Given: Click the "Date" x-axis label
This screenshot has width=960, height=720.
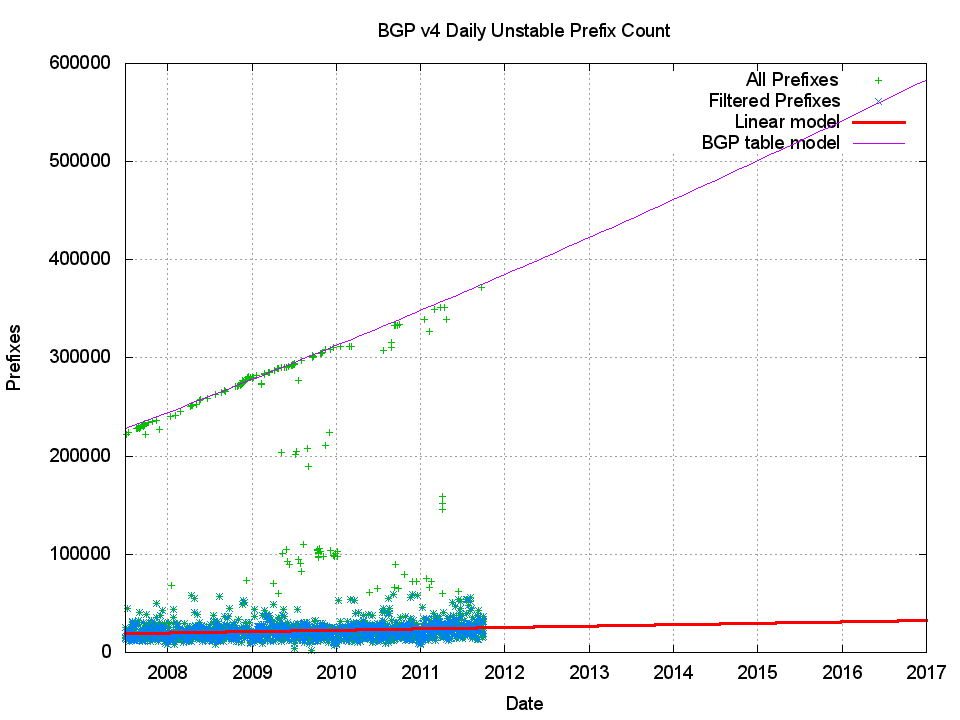Looking at the screenshot, I should (x=524, y=703).
